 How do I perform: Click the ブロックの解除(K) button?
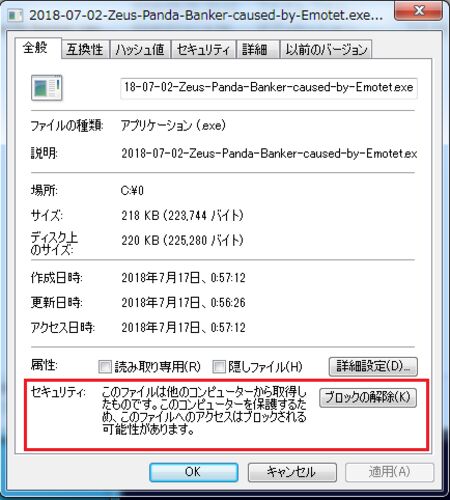click(x=368, y=397)
